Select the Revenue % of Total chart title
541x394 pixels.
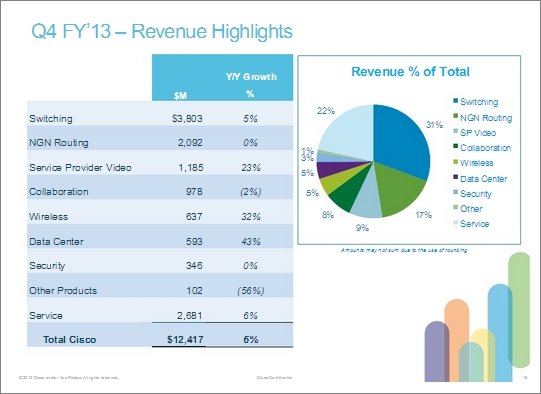coord(410,72)
